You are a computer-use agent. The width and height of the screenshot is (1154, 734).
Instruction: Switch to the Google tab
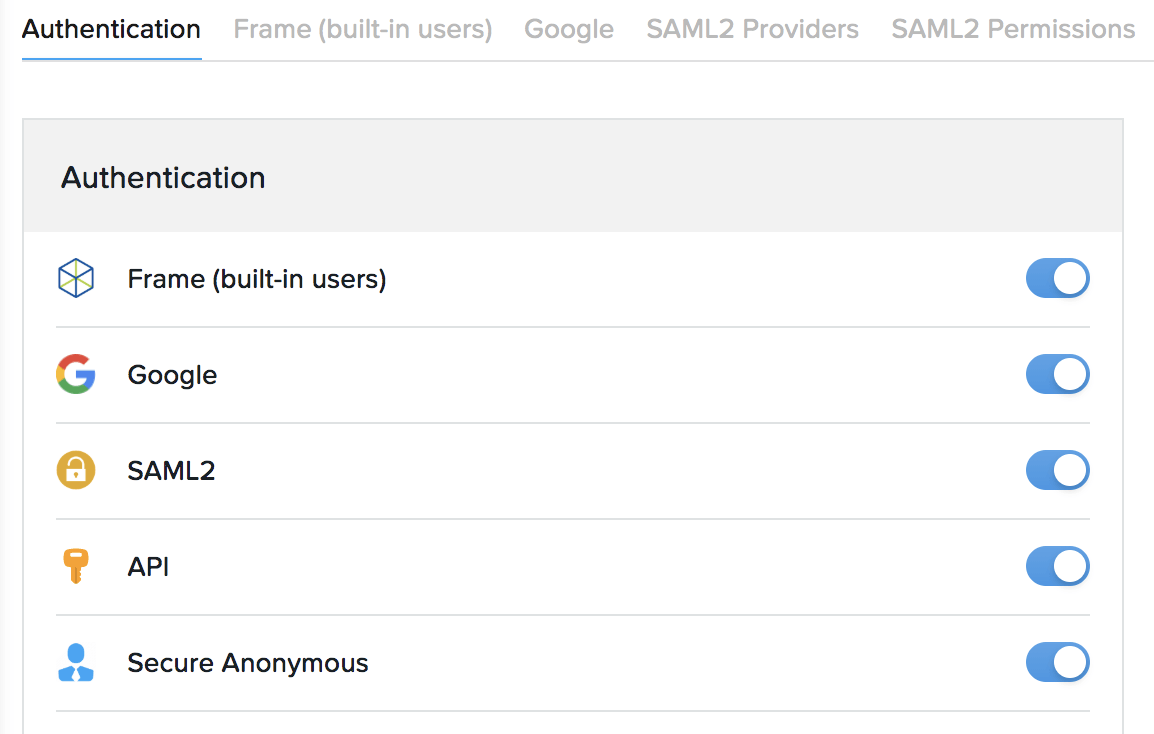tap(569, 29)
